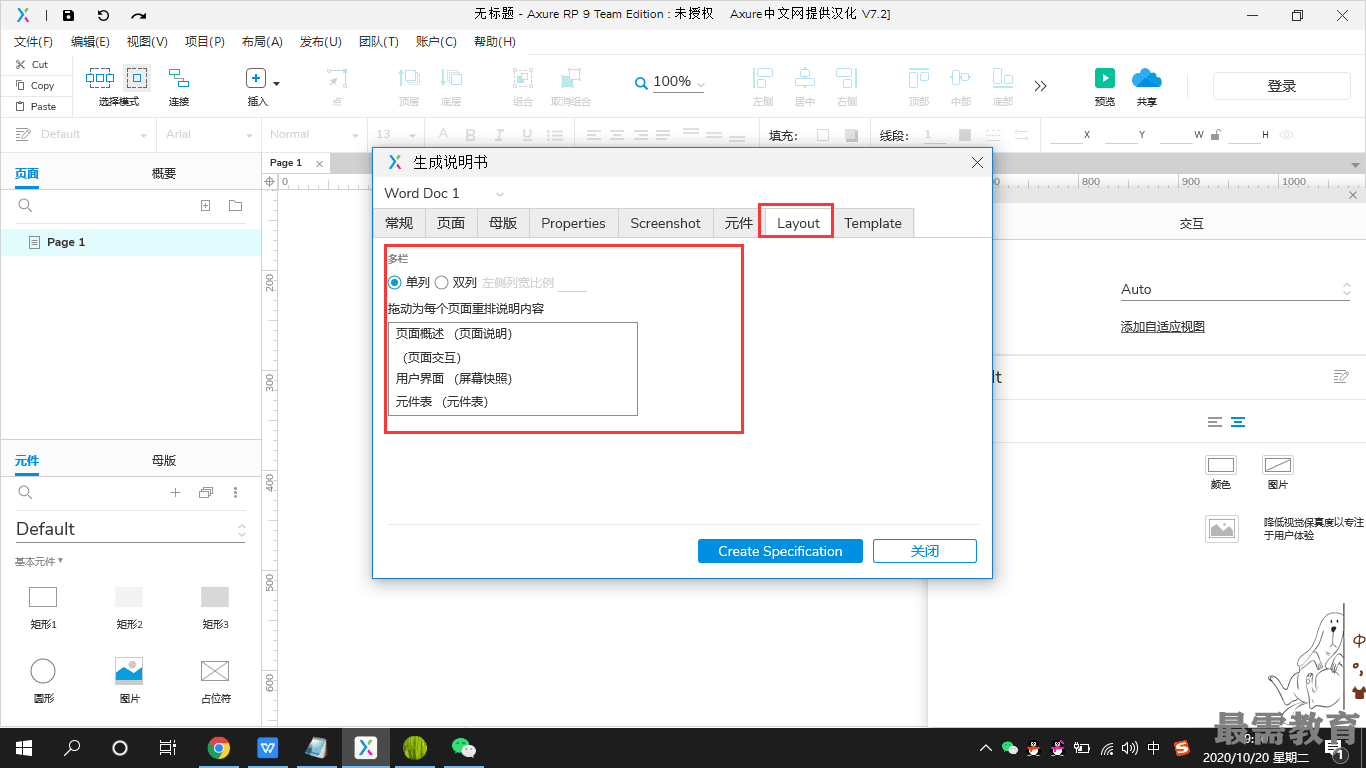
Task: Click the 添加自适应视图 link
Action: [x=1162, y=327]
